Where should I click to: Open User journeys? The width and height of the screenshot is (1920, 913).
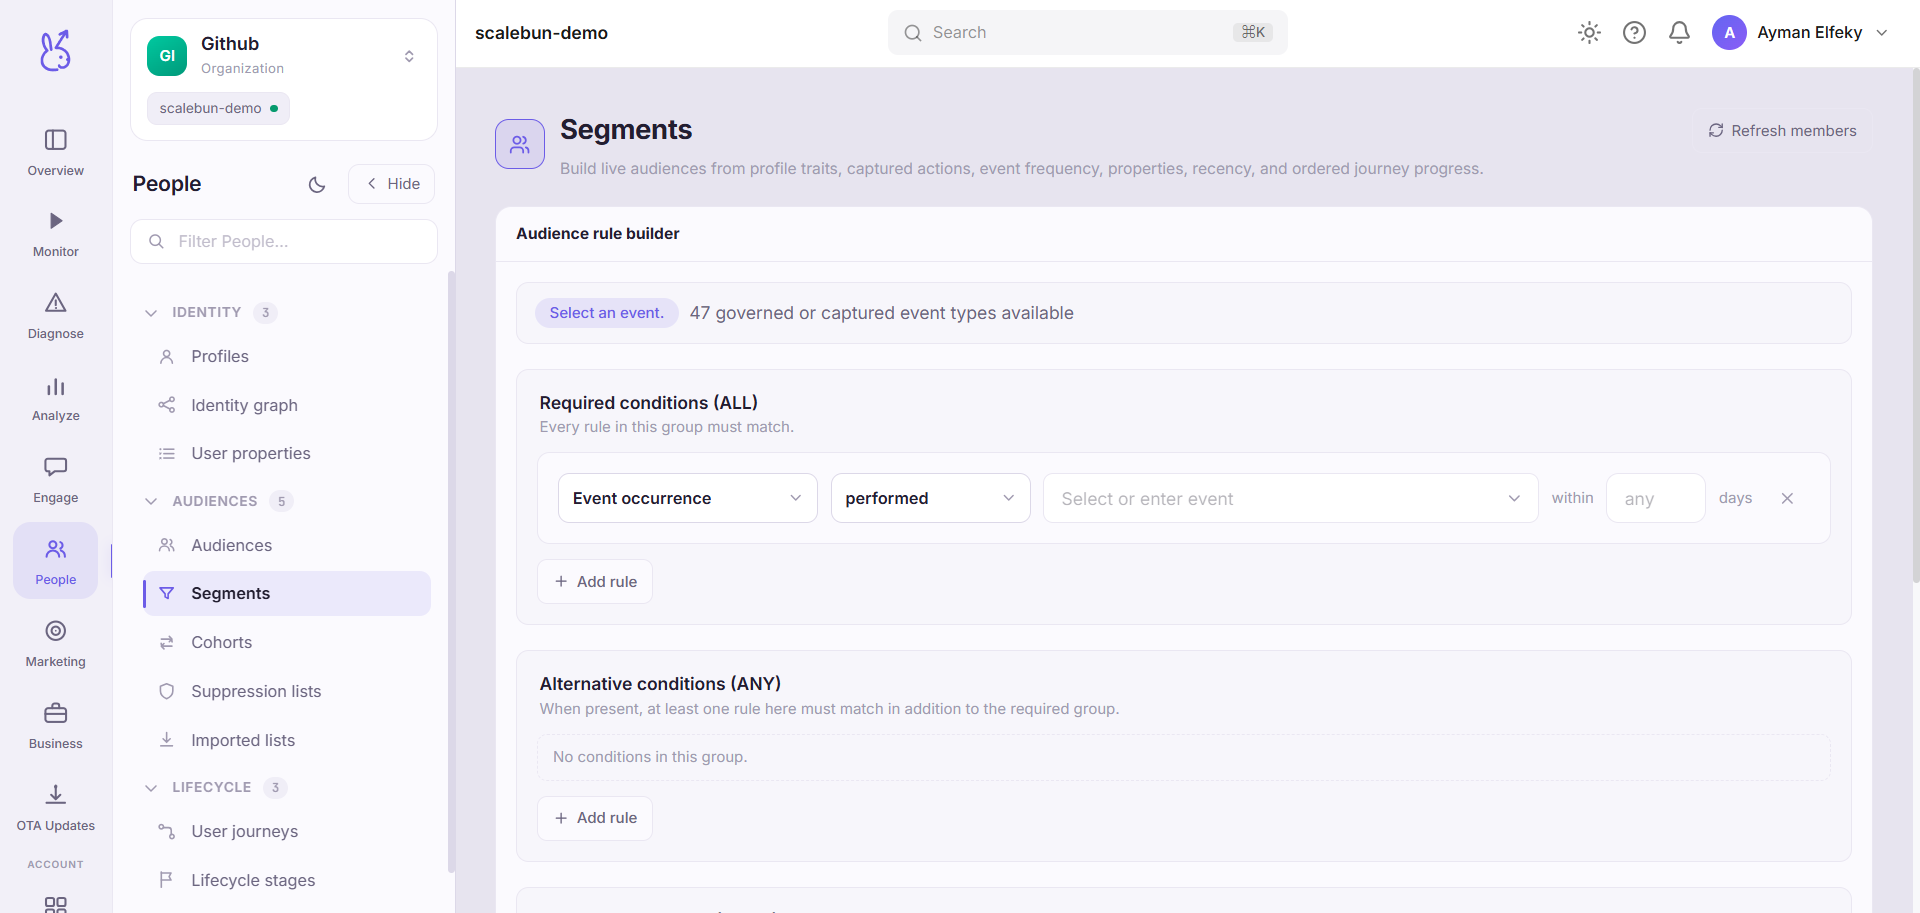coord(287,831)
